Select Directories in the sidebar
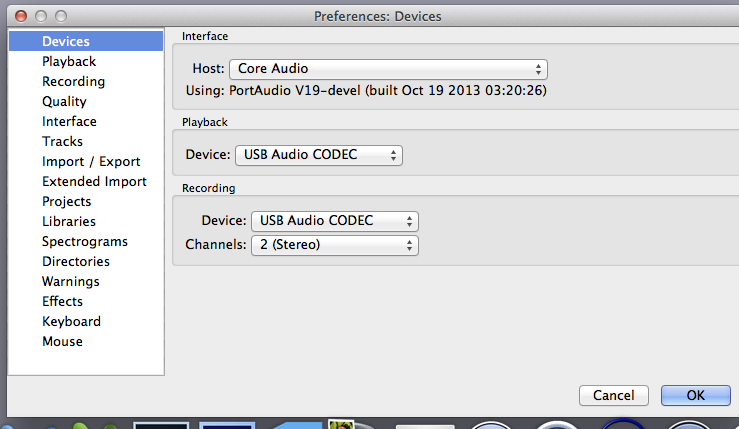This screenshot has height=429, width=739. [76, 261]
